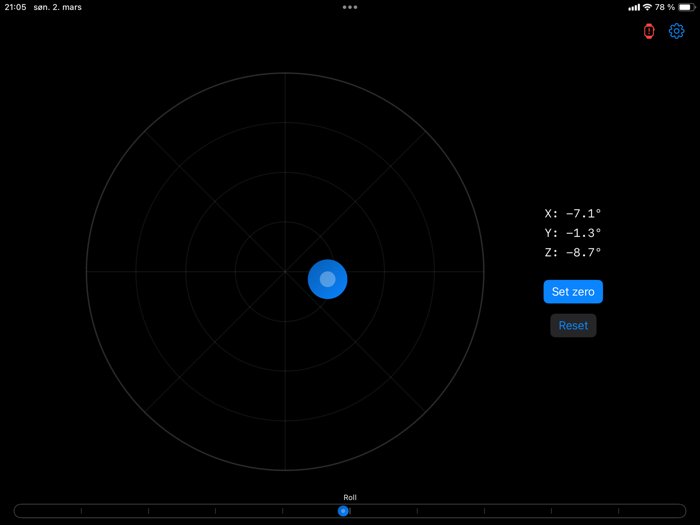Click the Set zero button
This screenshot has height=525, width=700.
tap(573, 292)
